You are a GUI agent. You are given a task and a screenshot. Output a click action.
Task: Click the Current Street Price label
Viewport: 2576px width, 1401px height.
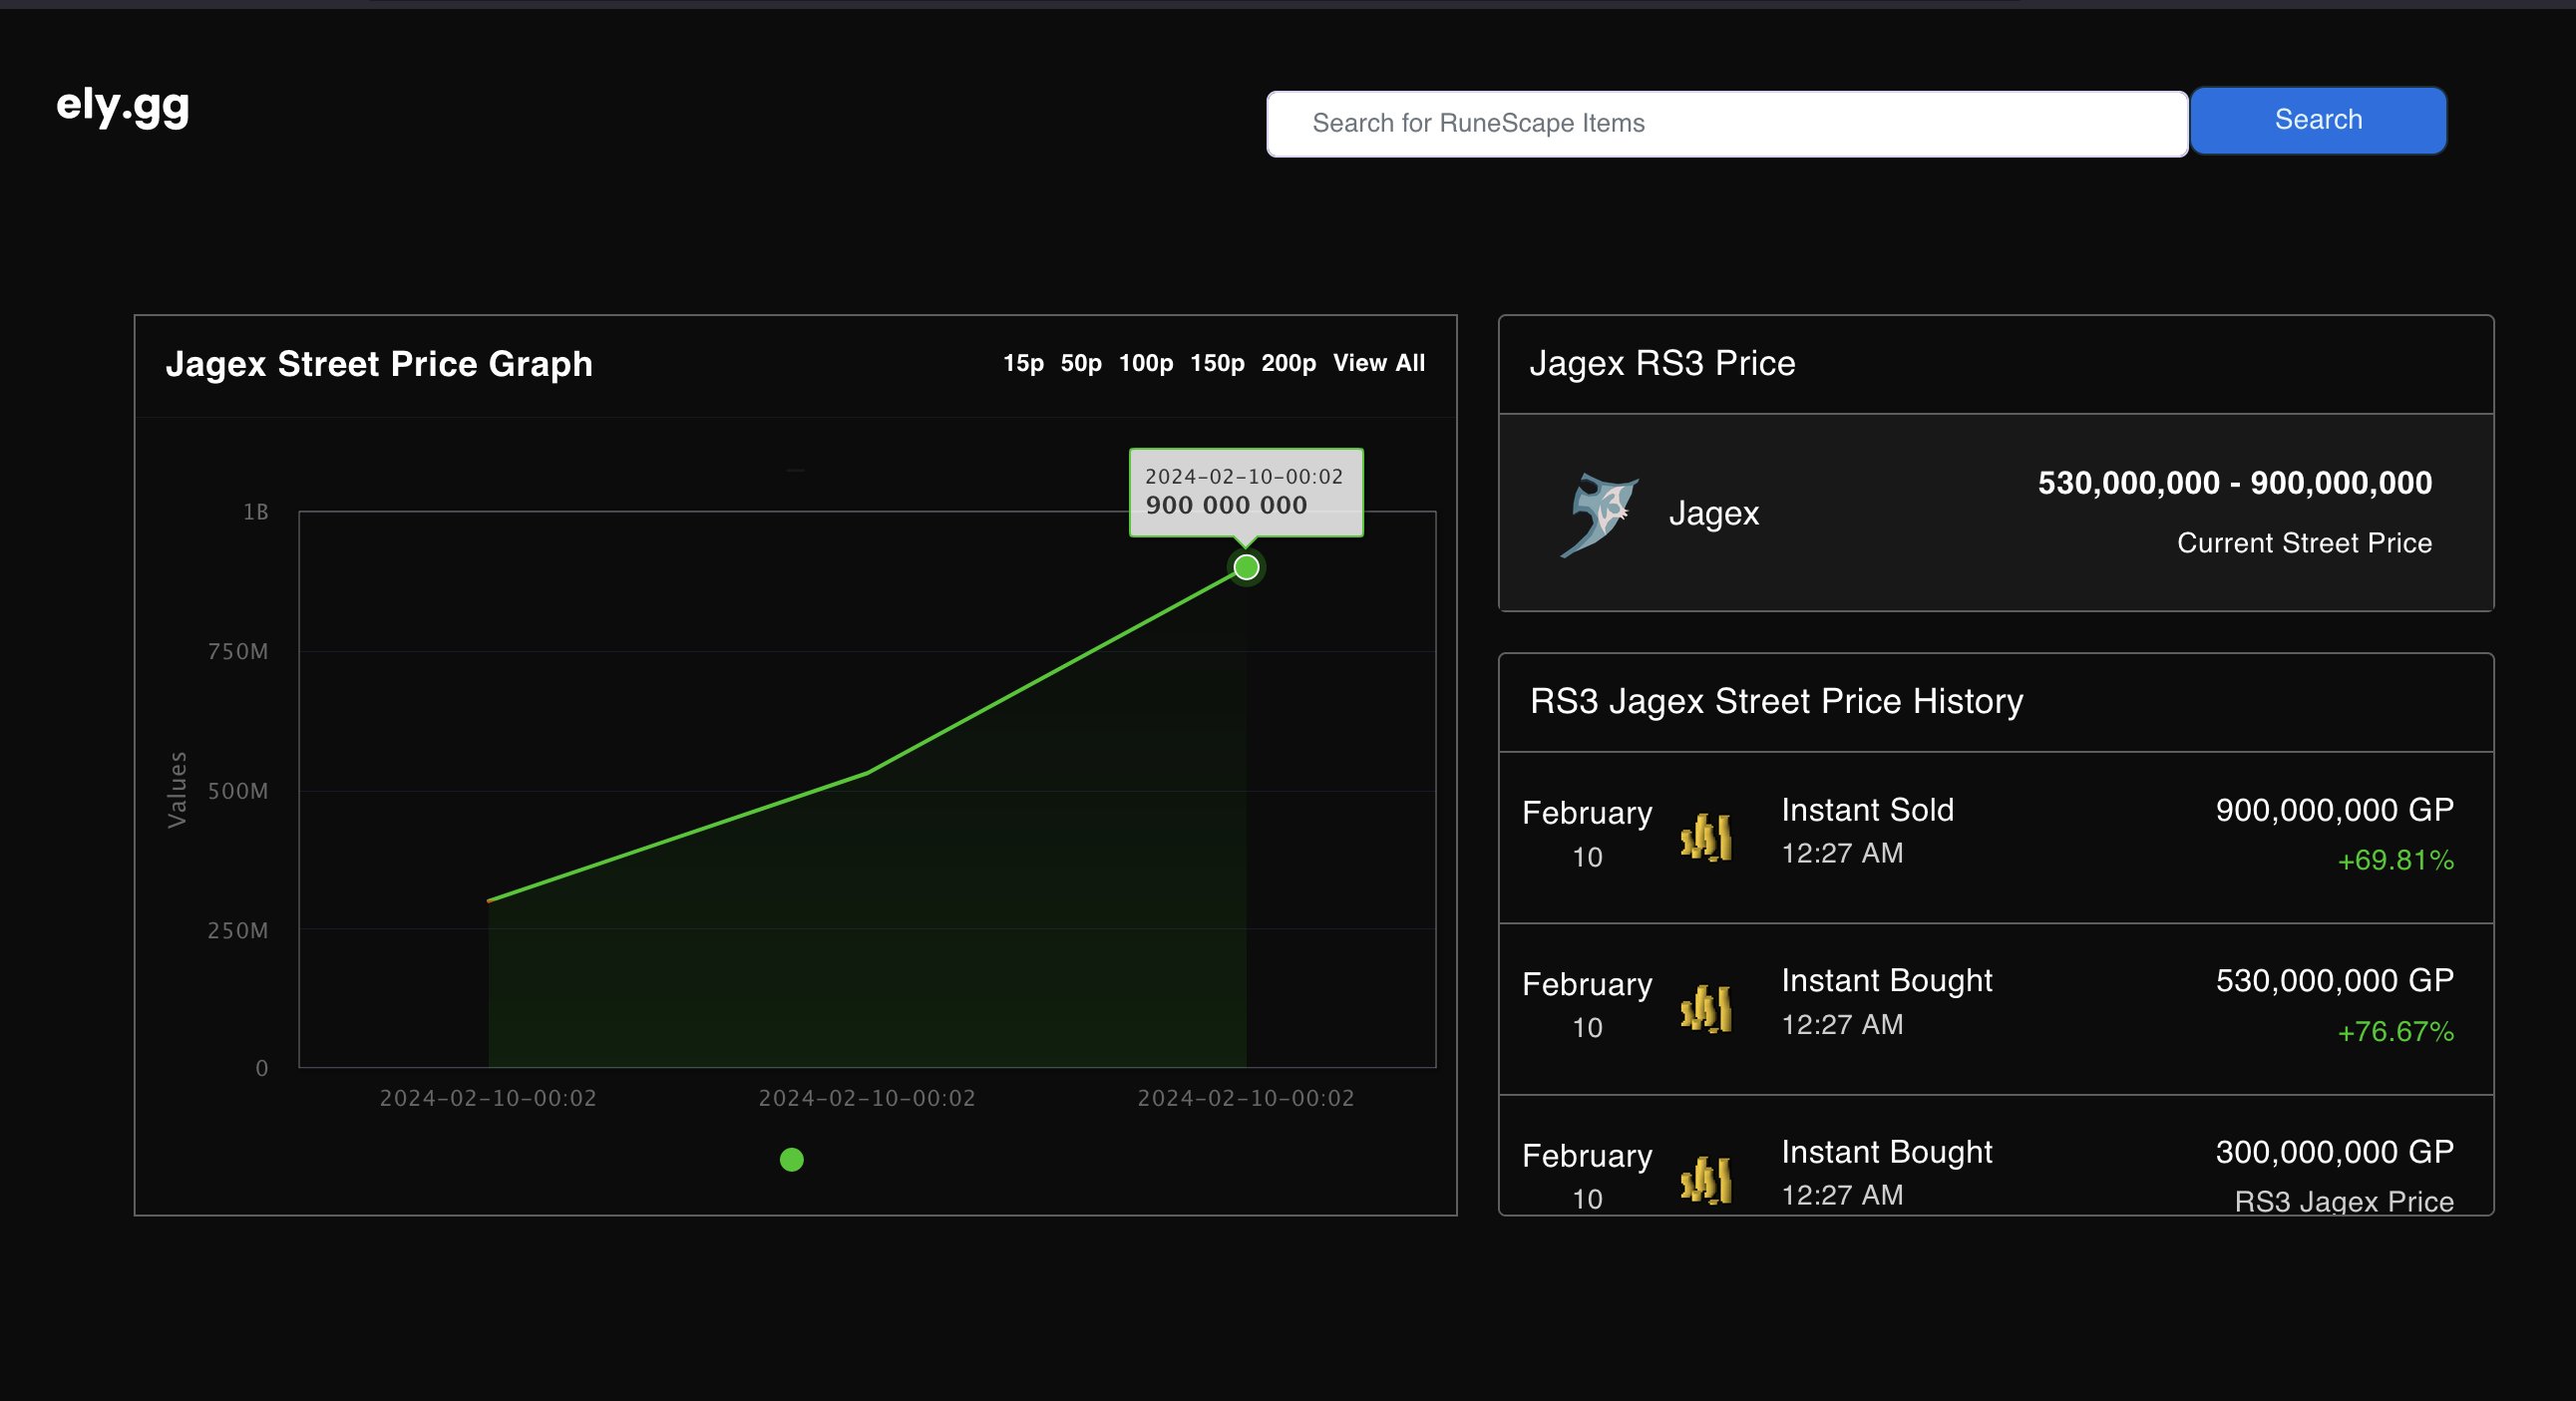coord(2304,543)
